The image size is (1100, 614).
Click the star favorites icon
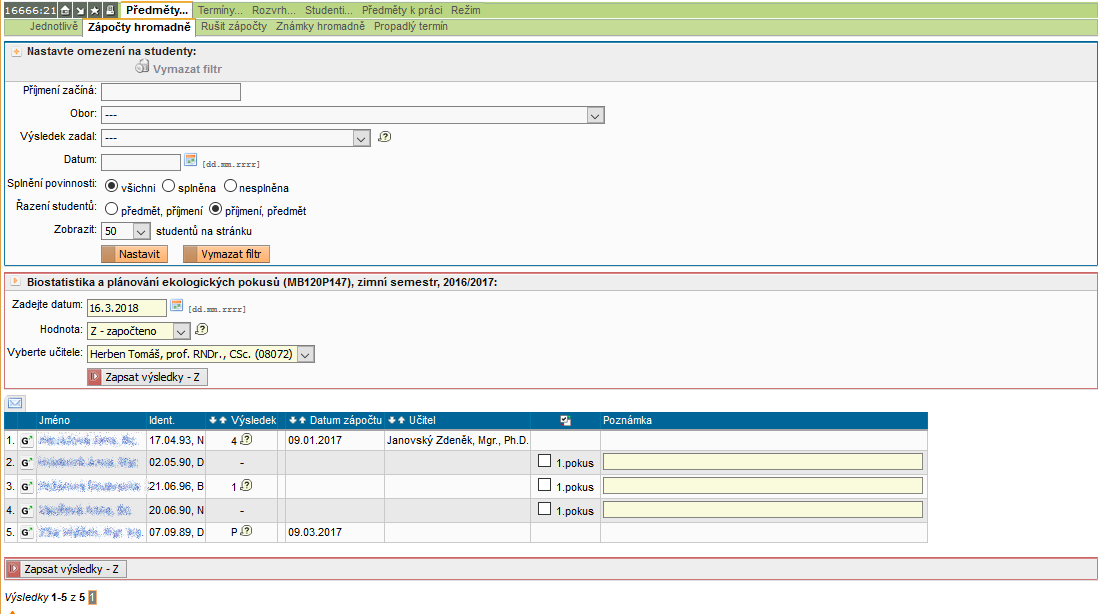point(94,9)
